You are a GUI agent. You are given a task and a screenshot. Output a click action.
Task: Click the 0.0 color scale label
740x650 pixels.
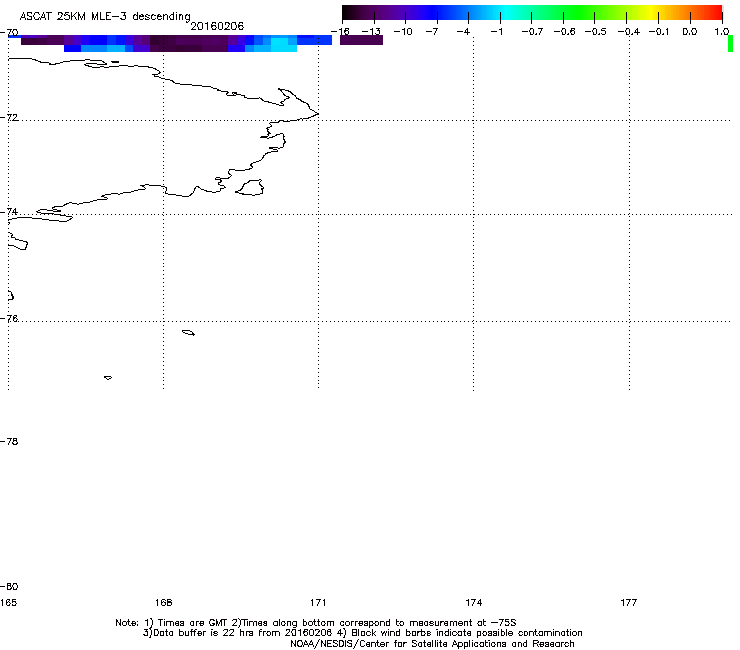690,32
